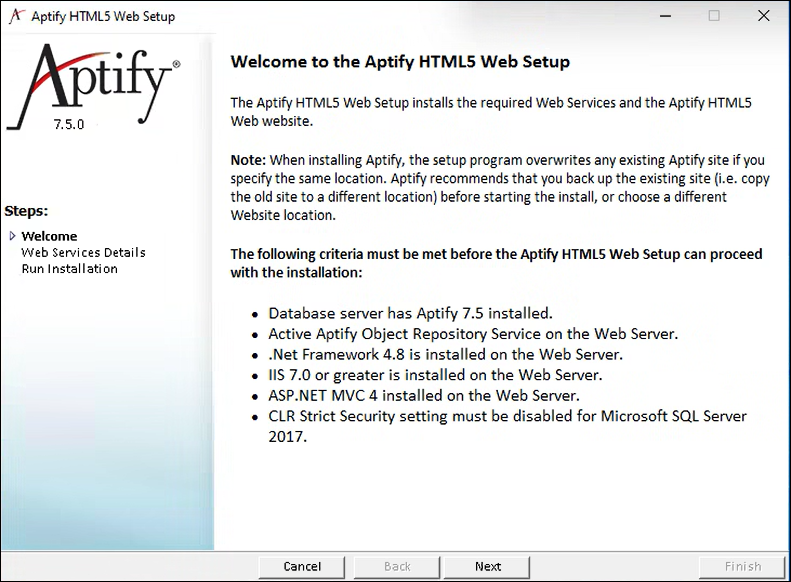Select the Web Services Details step

(x=83, y=252)
